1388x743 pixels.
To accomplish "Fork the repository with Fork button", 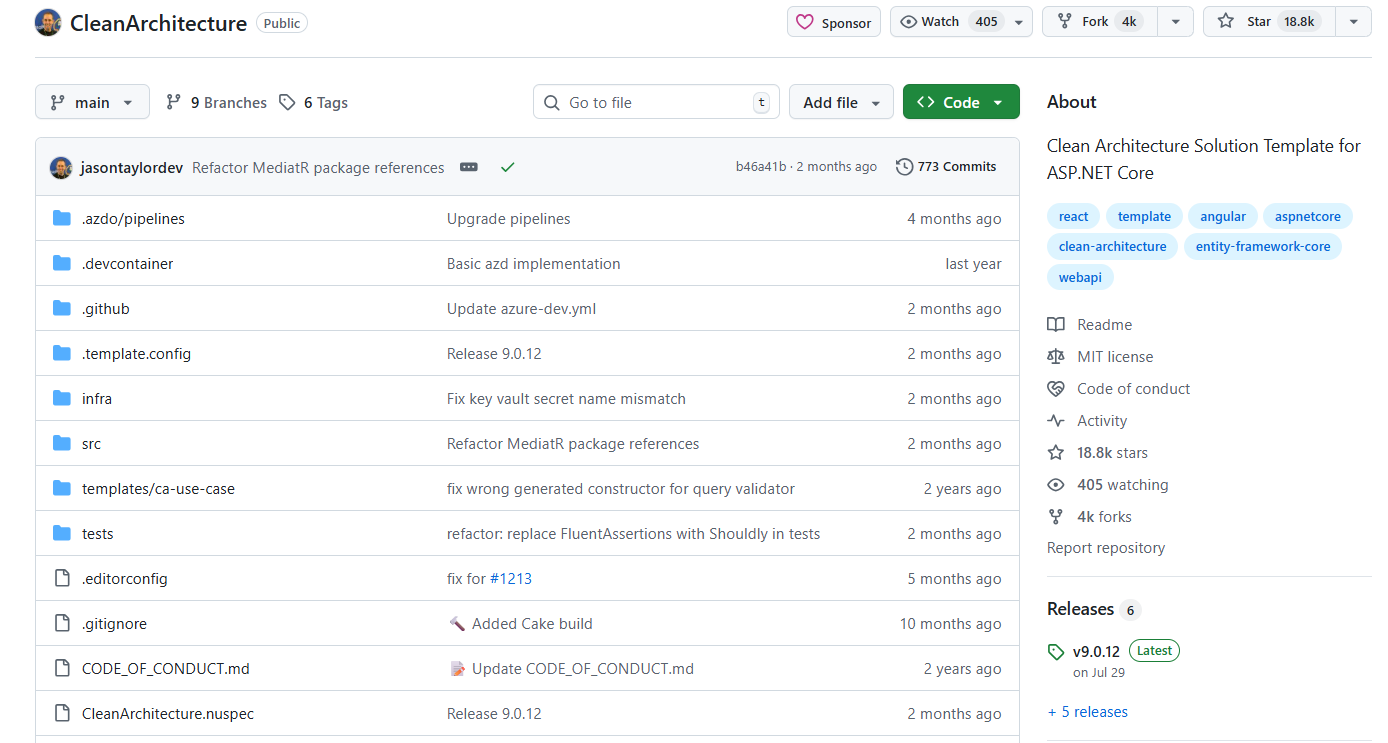I will pos(1100,21).
